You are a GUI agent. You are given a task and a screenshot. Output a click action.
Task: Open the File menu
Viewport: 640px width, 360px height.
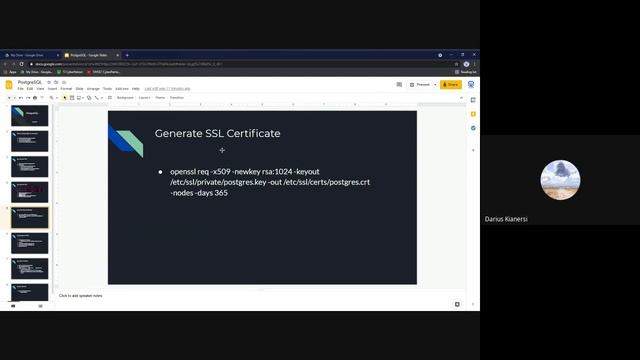click(20, 89)
